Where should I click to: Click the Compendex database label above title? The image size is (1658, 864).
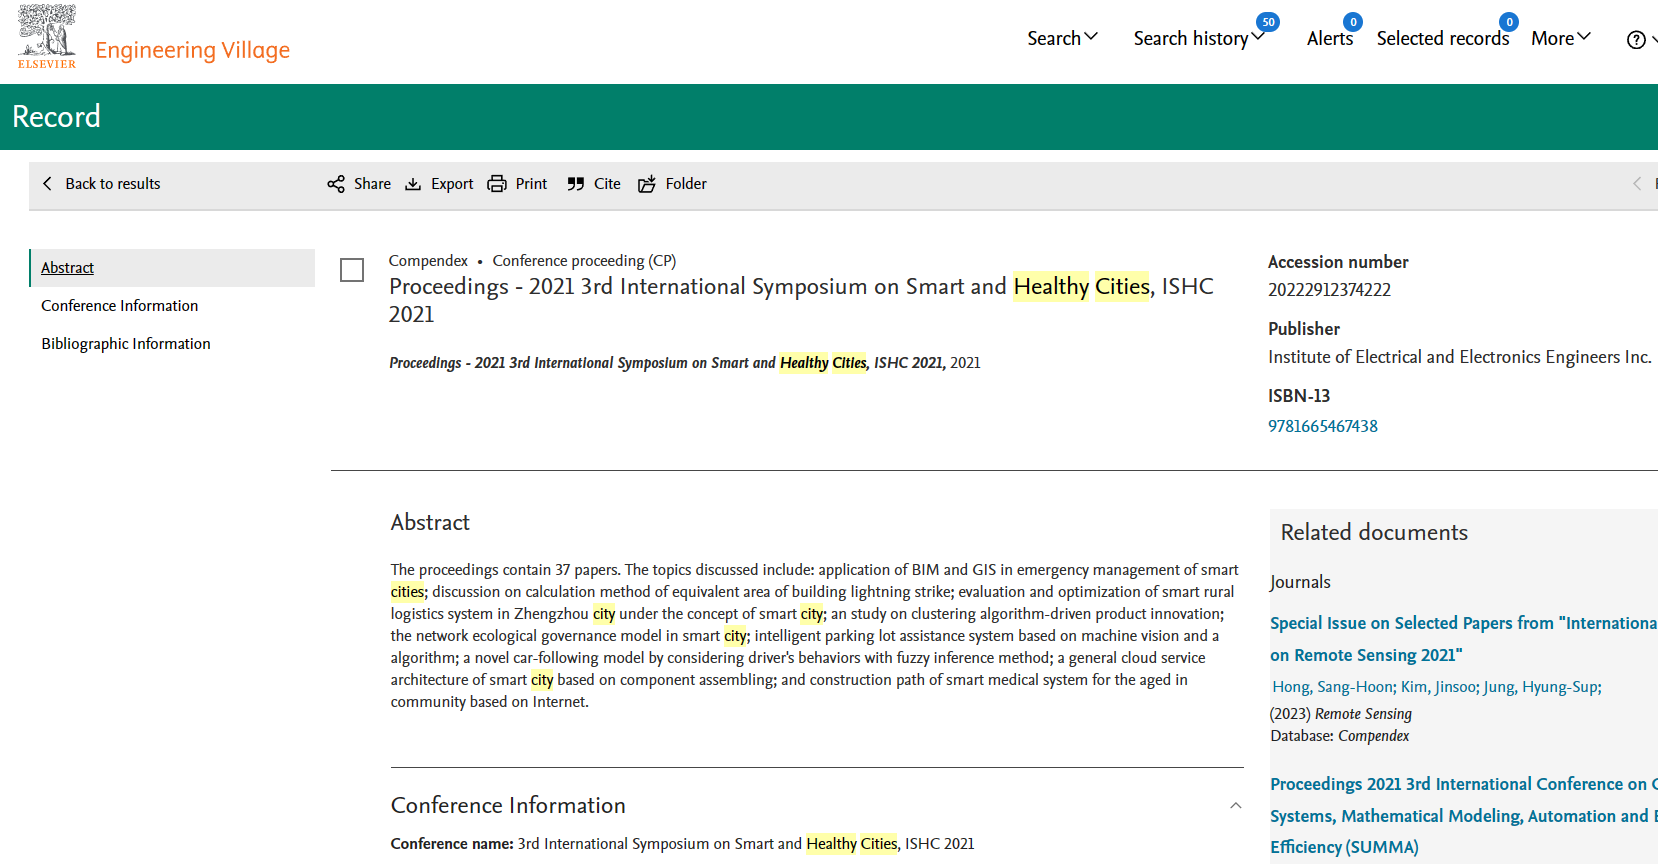(x=428, y=261)
